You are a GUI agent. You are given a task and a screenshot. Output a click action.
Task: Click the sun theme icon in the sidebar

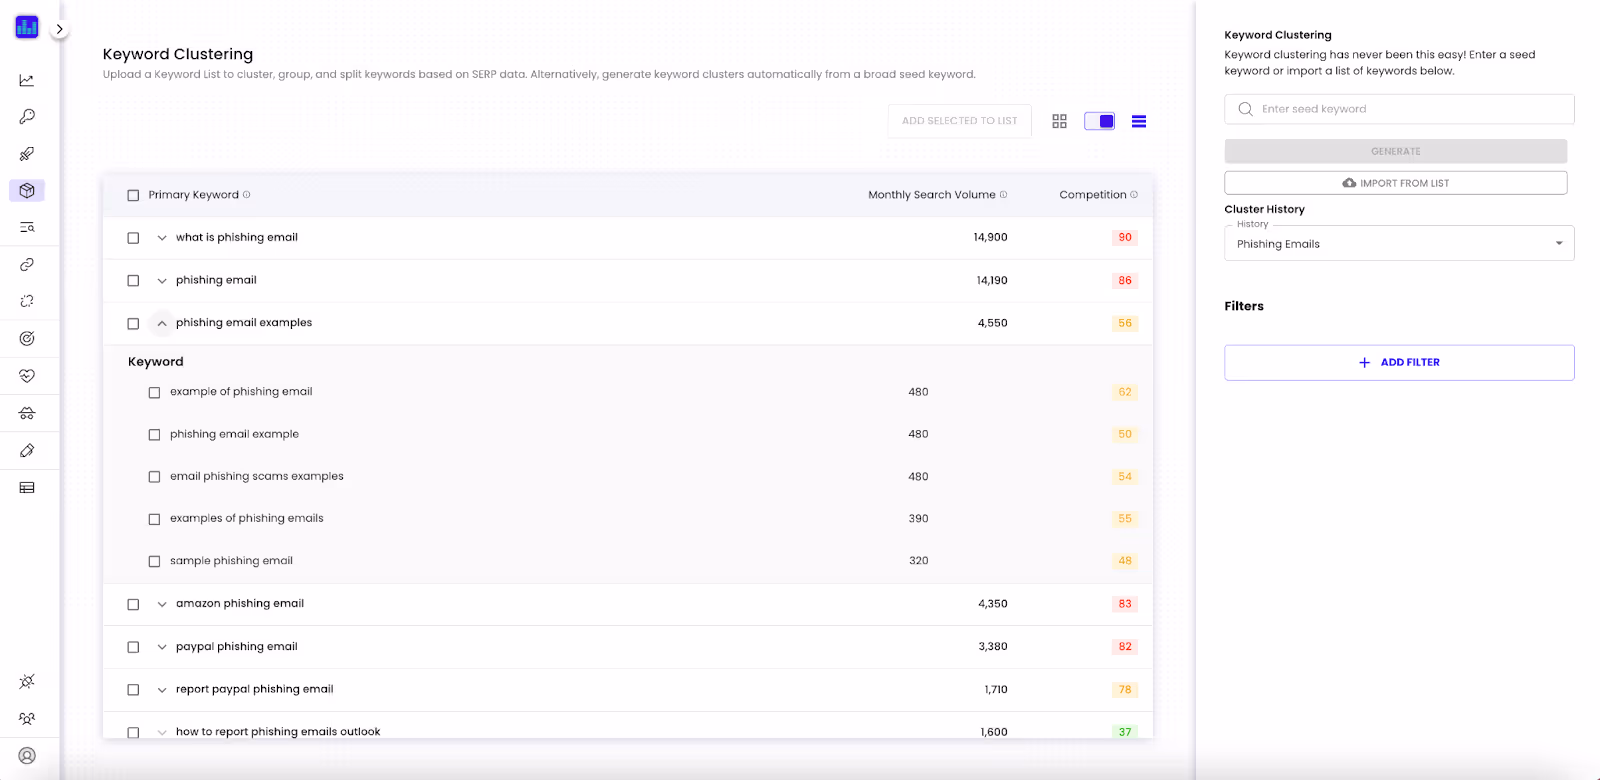(x=27, y=681)
